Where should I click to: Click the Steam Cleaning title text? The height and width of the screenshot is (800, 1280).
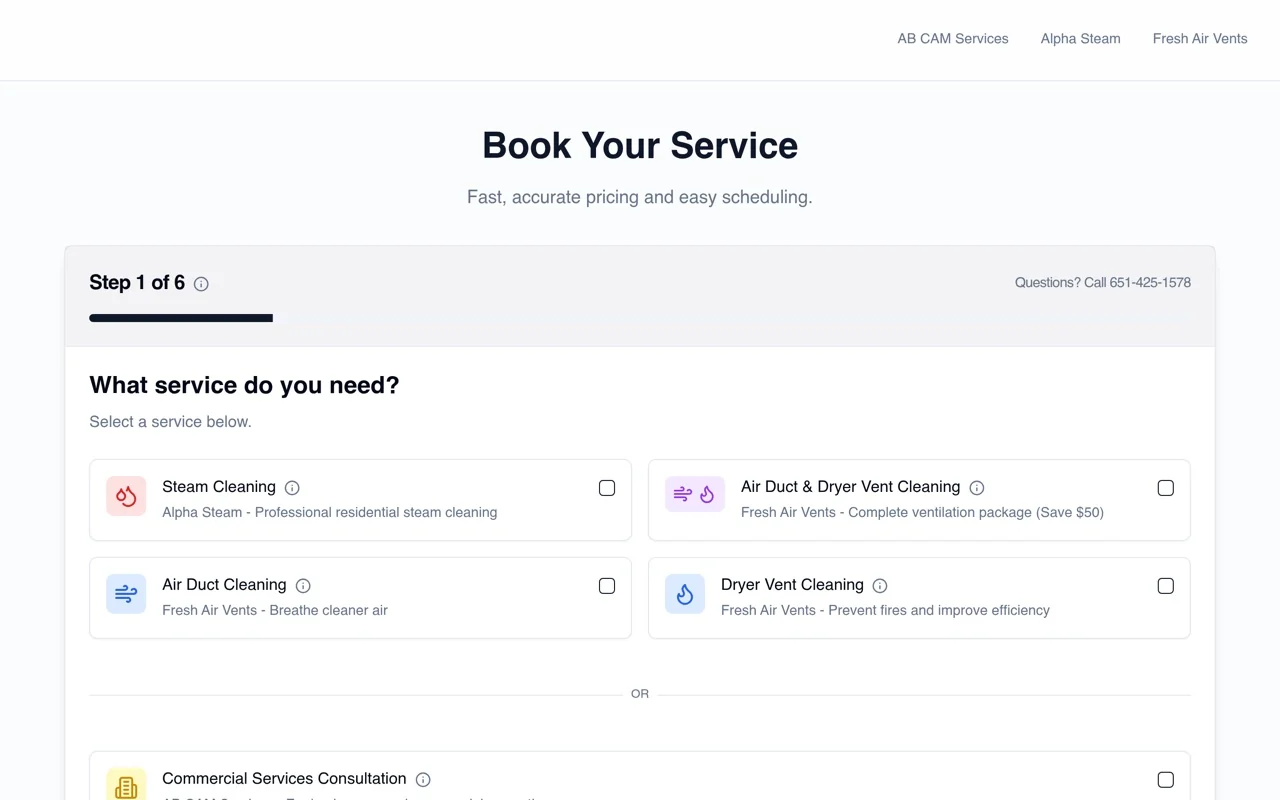[x=219, y=487]
